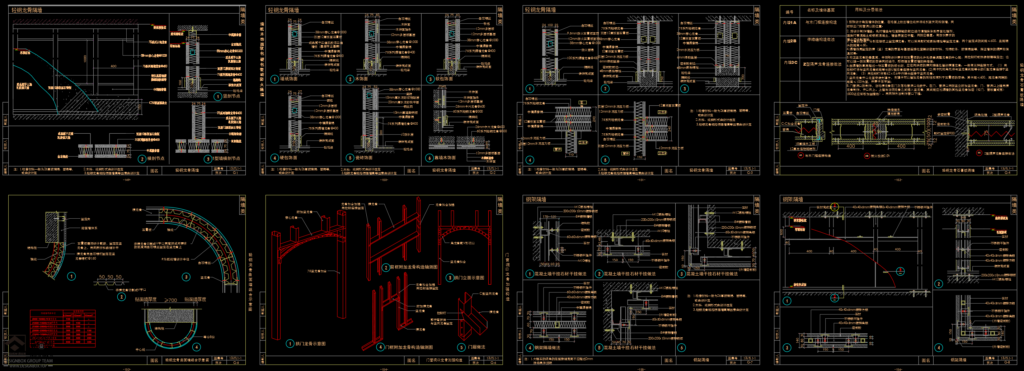Image resolution: width=1024 pixels, height=371 pixels.
Task: Click marker 2 in the teal cutaway elevation sheet
Action: coord(142,158)
